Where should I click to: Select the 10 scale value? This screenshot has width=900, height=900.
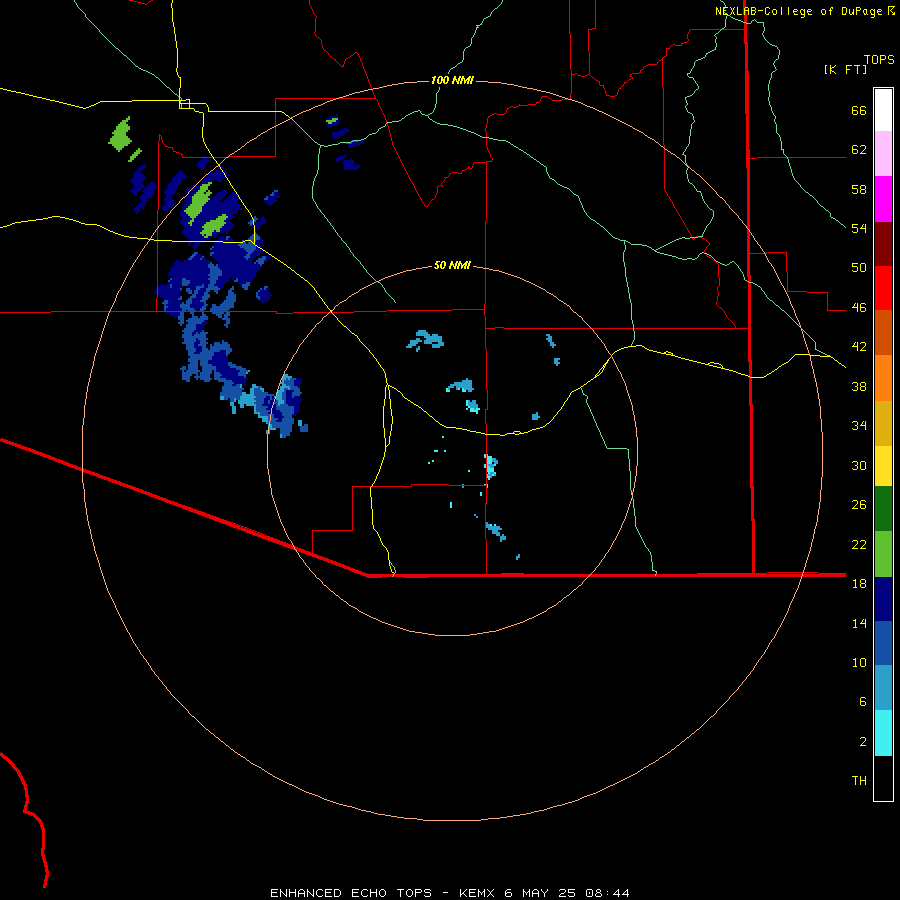tap(859, 662)
